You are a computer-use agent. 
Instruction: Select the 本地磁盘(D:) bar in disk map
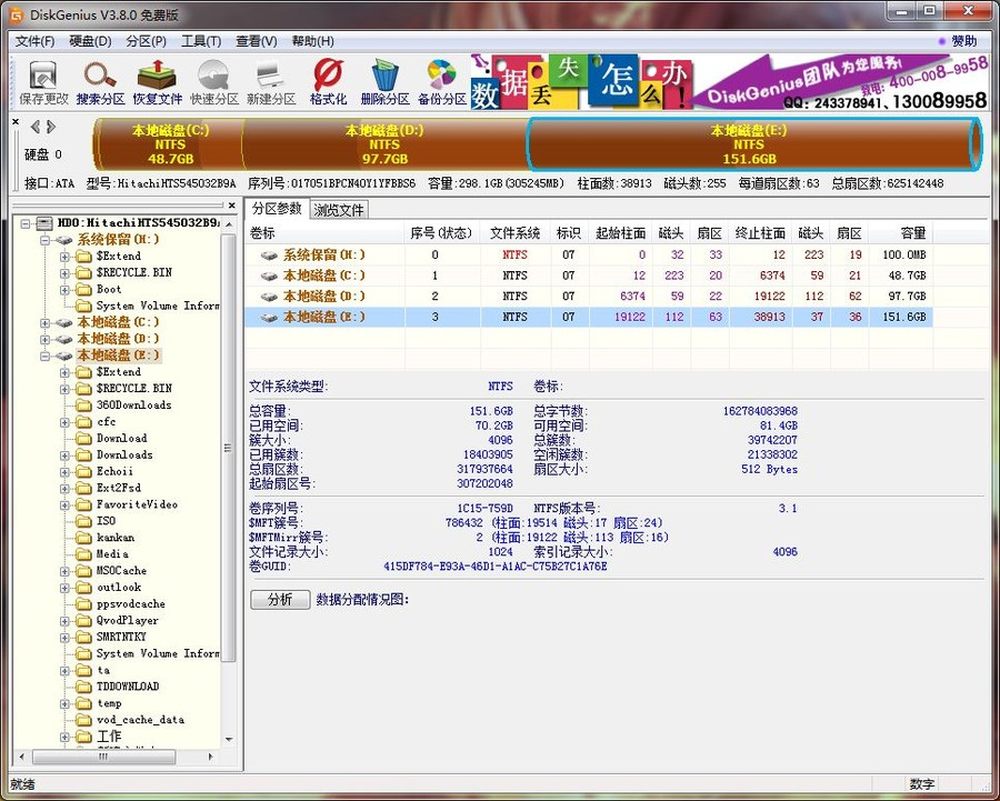[x=384, y=145]
